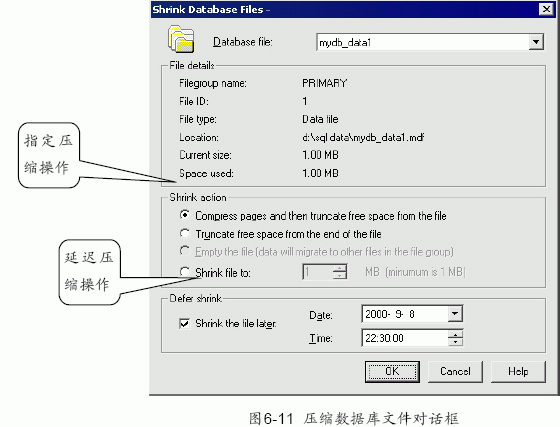Open the Date dropdown arrow

click(x=455, y=314)
